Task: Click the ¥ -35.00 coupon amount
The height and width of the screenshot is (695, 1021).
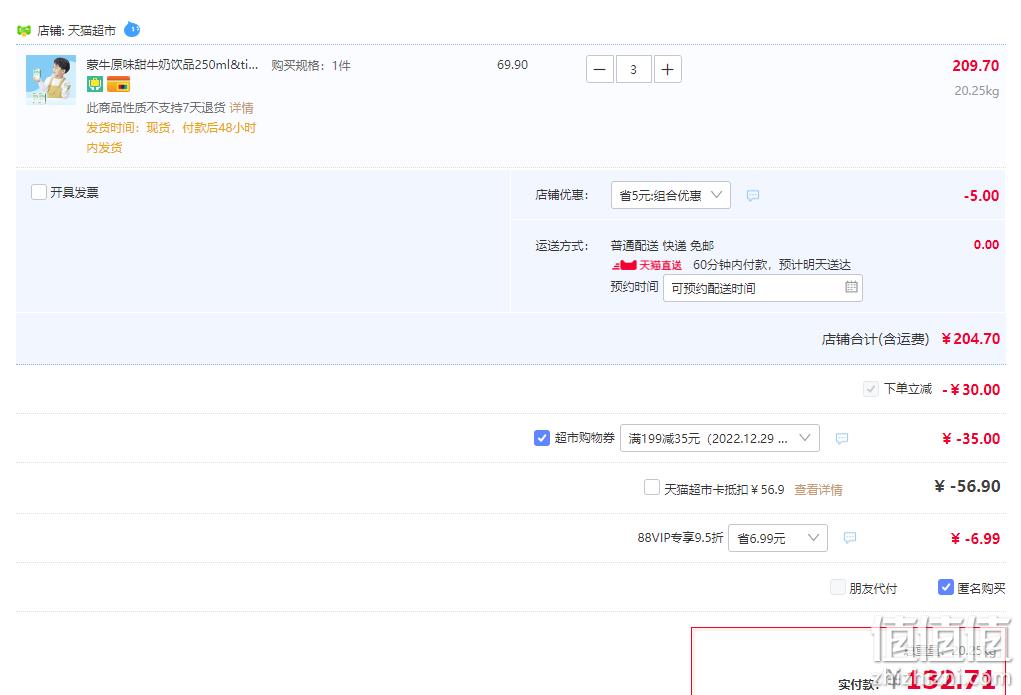Action: 971,438
